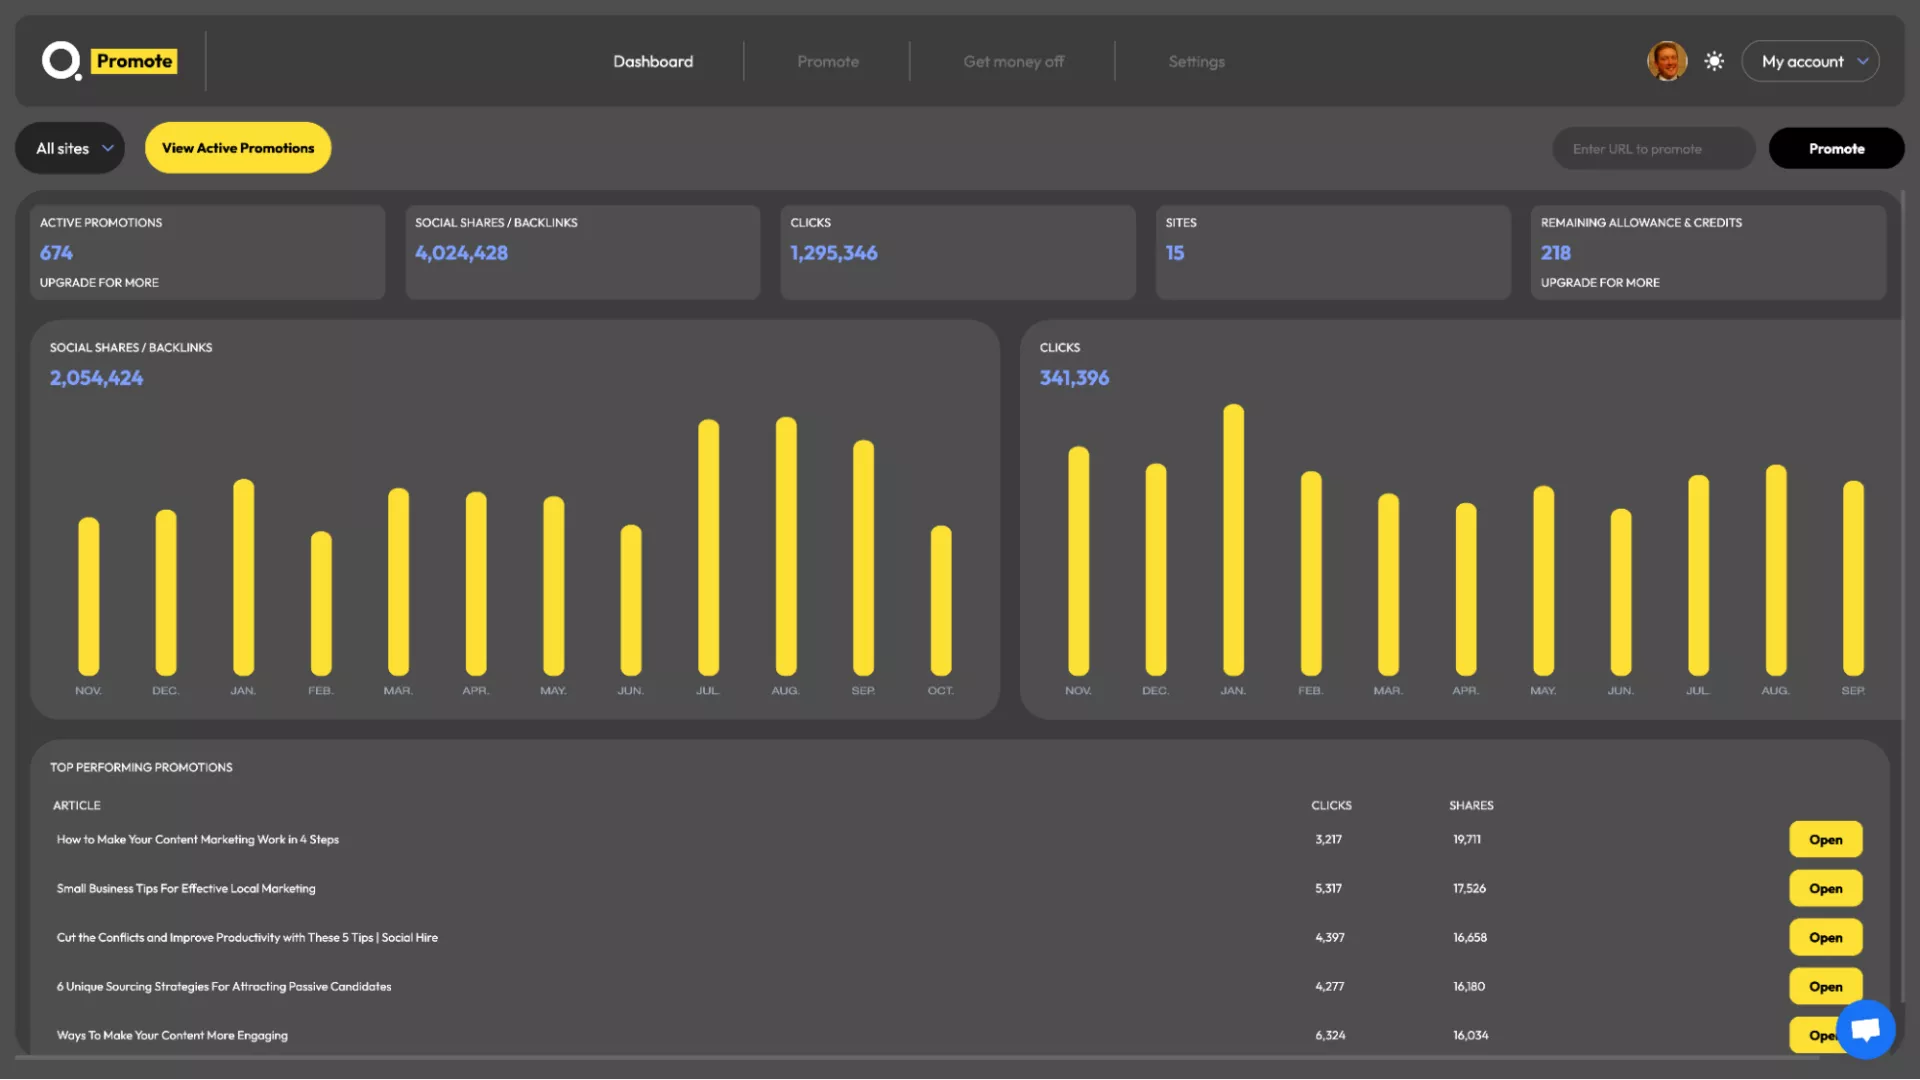Open Small Business Tips promotion row
The image size is (1920, 1080).
(1825, 889)
